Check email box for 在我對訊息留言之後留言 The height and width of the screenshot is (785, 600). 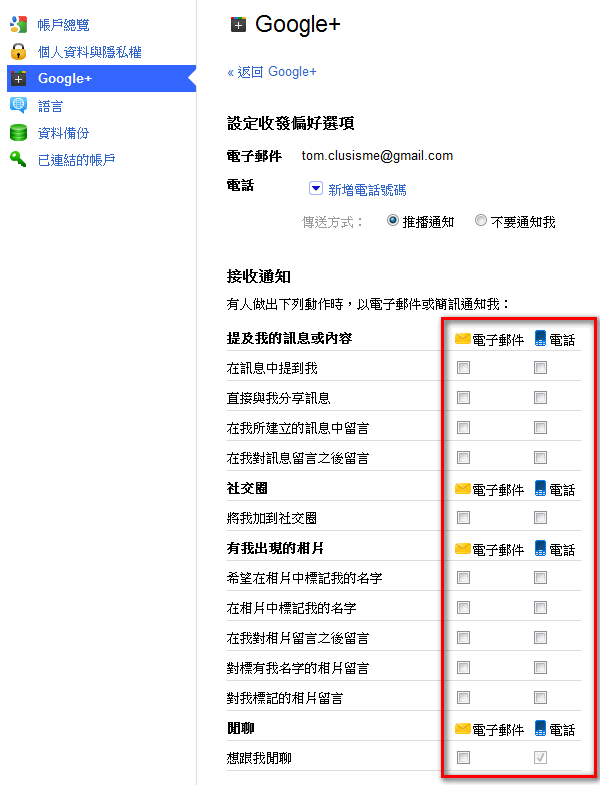point(463,458)
